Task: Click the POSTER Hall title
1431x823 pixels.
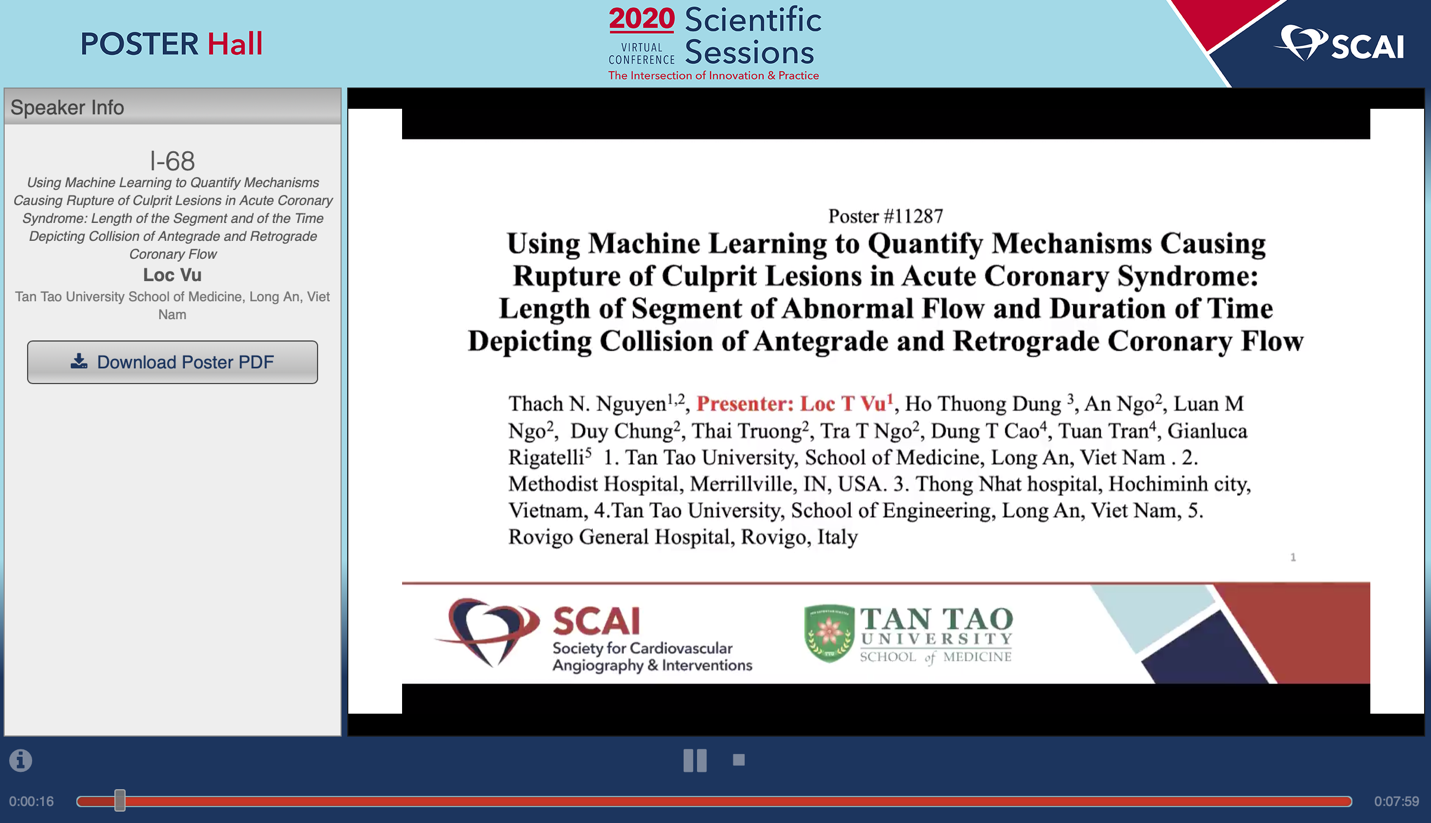Action: (x=172, y=44)
